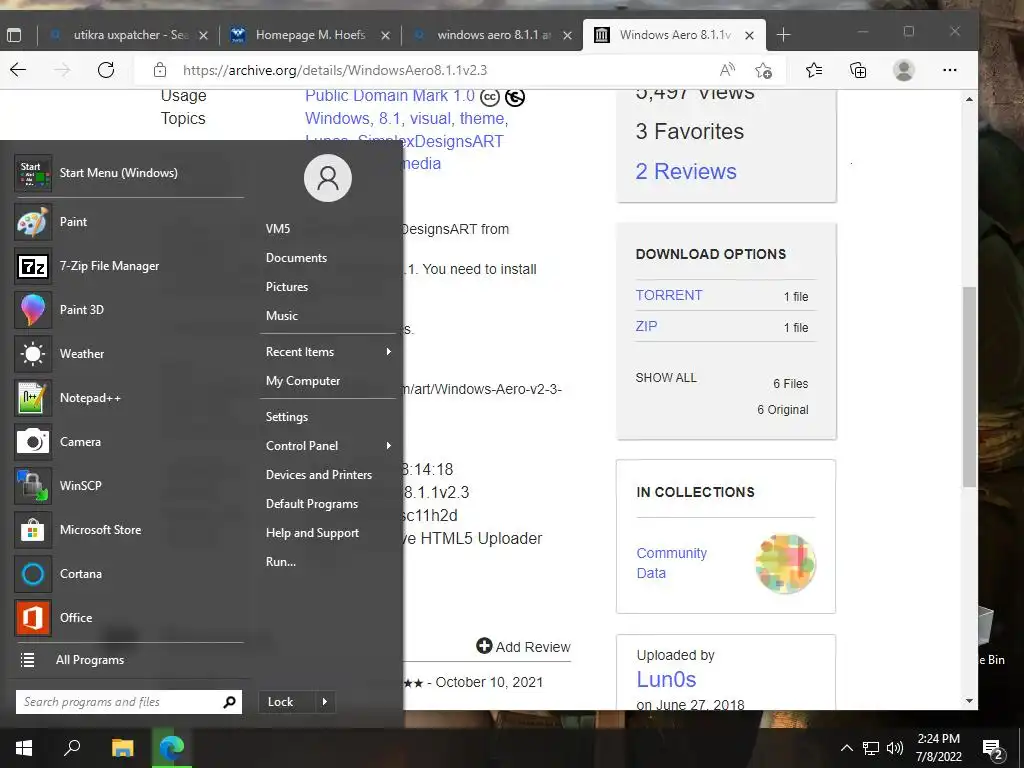The height and width of the screenshot is (768, 1024).
Task: Go back to the previous page
Action: [18, 70]
